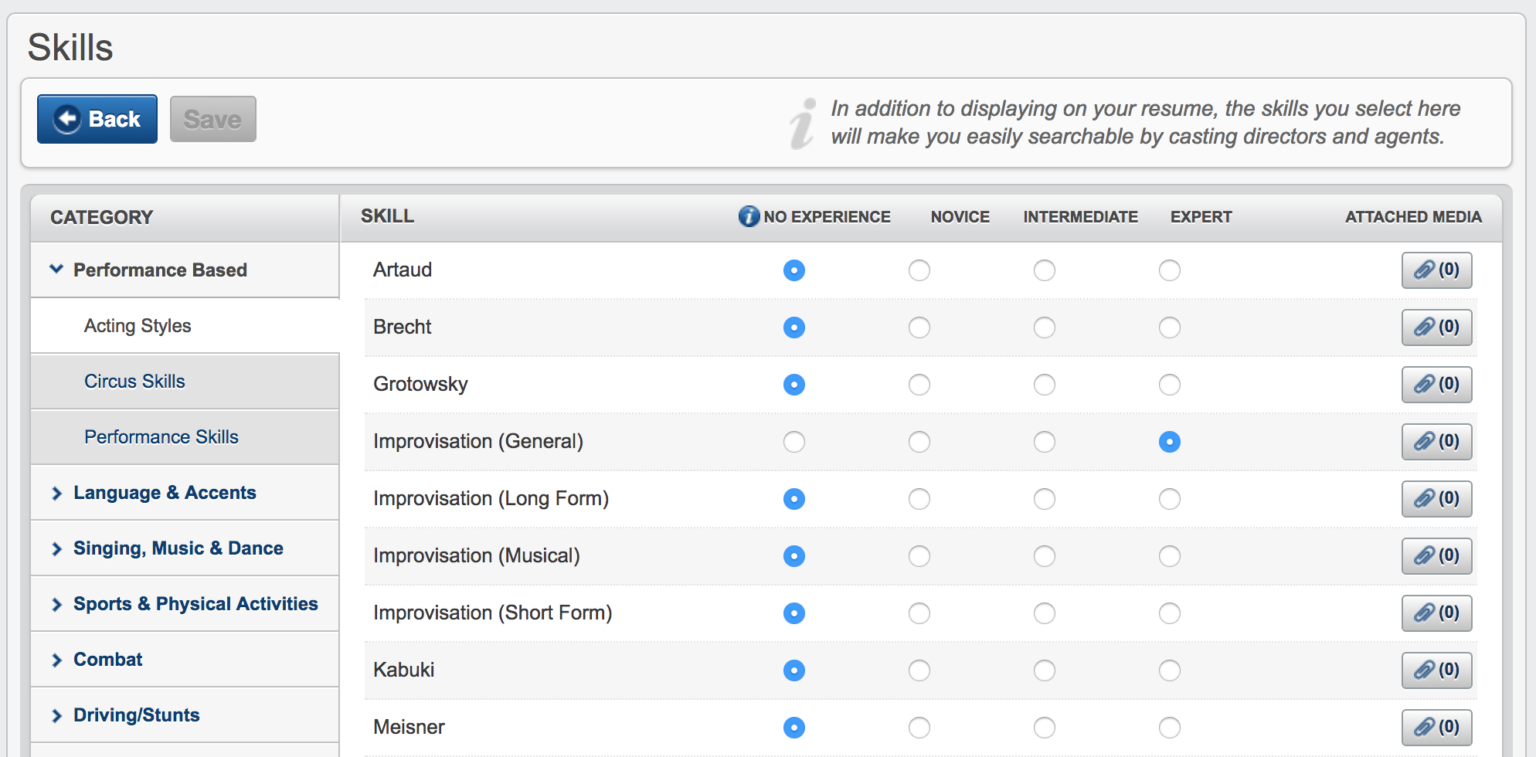Expand the Language & Accents category
Viewport: 1536px width, 757px height.
click(x=164, y=492)
